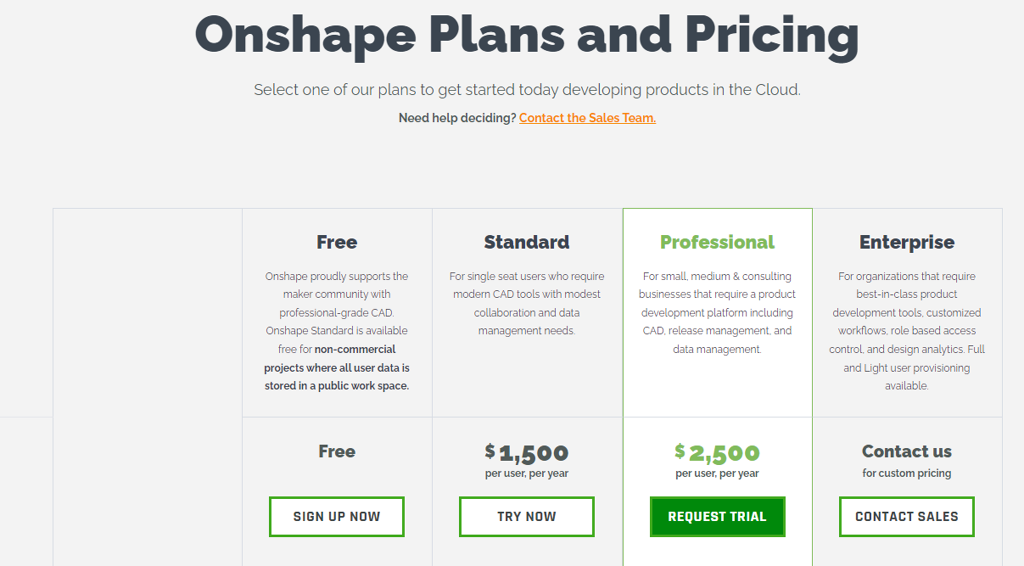Click the Contact us pricing label

(906, 451)
